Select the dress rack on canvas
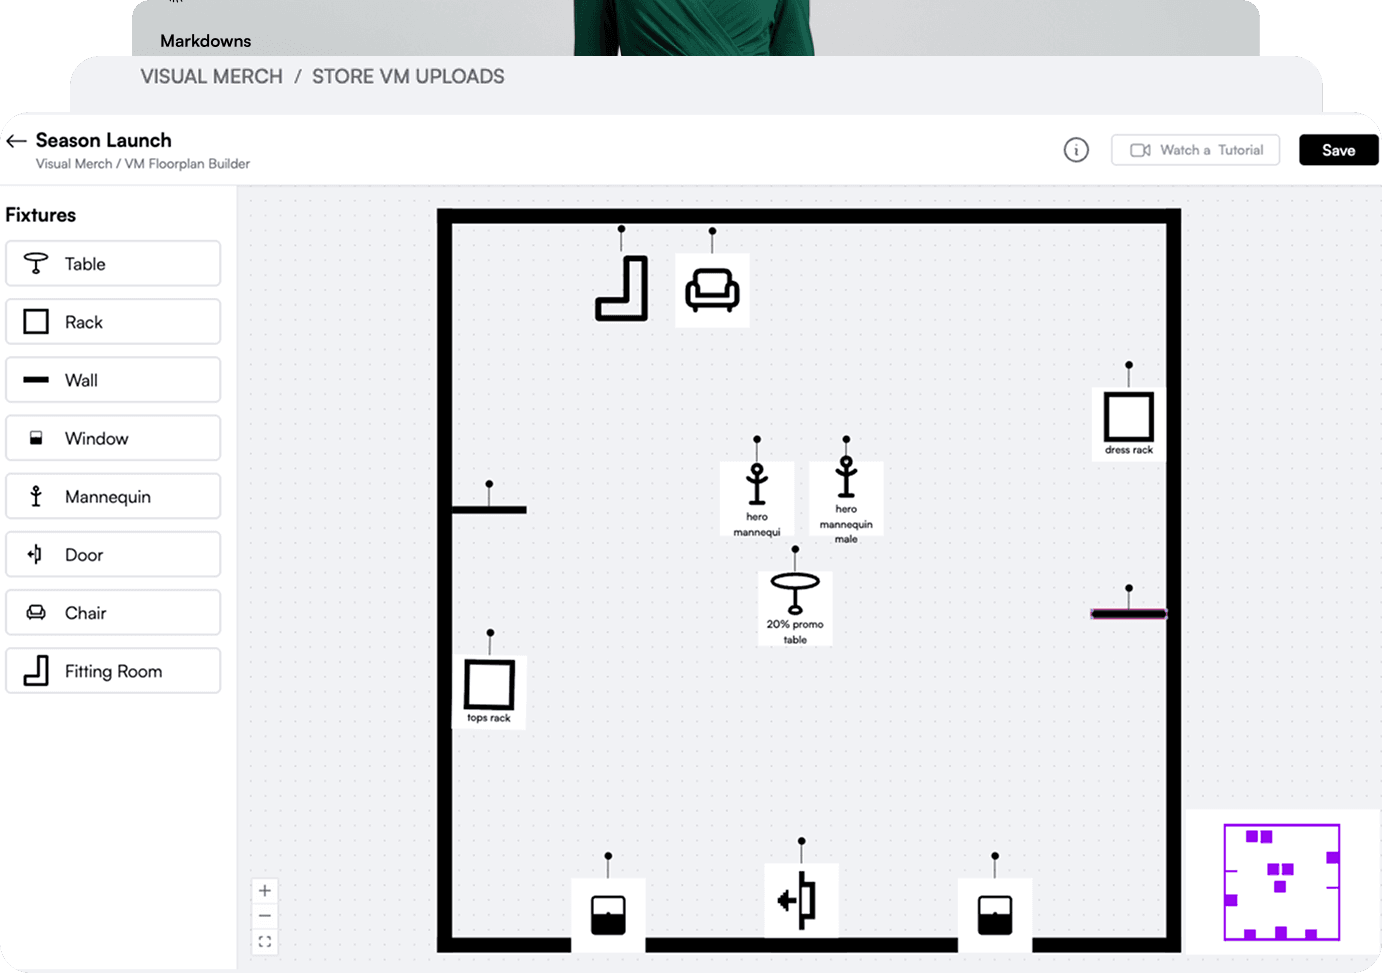This screenshot has height=973, width=1382. pos(1129,418)
